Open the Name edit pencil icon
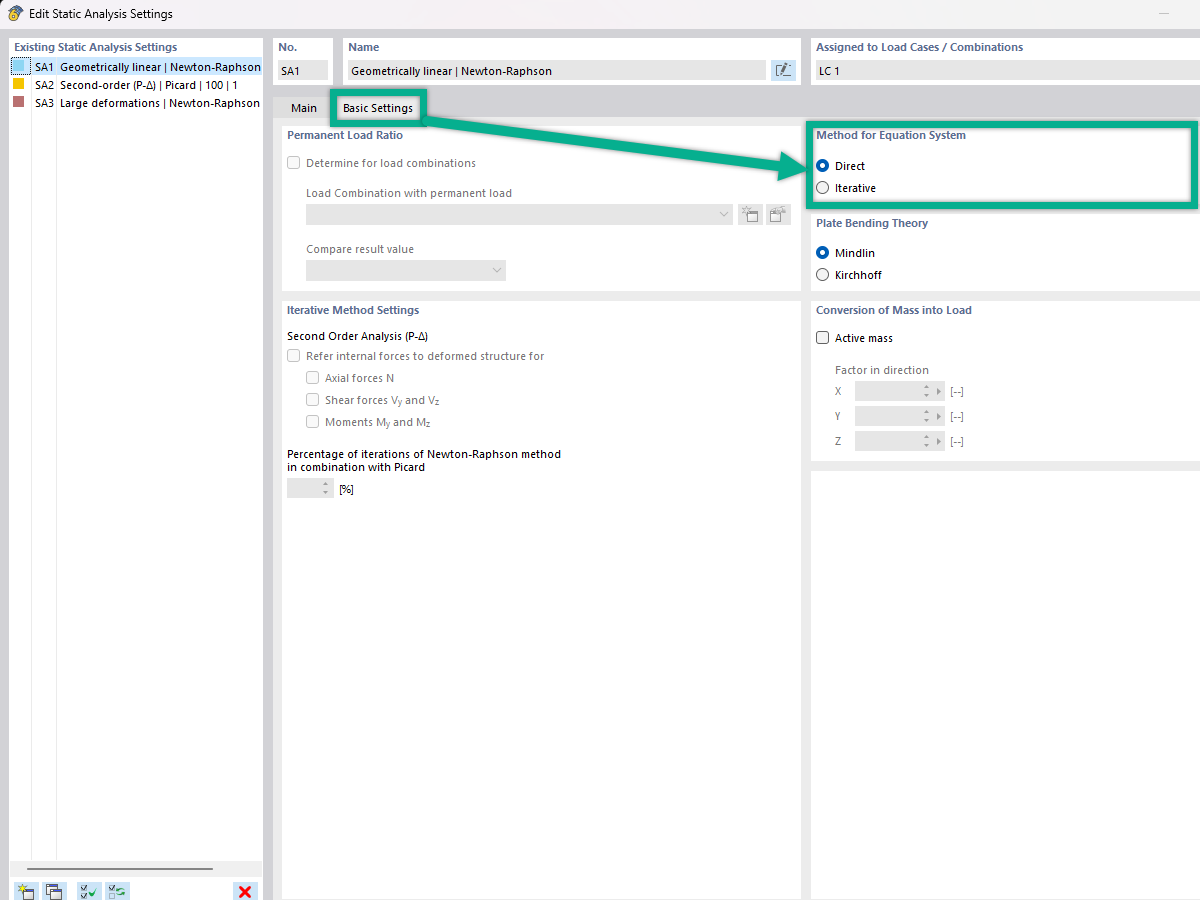 [783, 70]
